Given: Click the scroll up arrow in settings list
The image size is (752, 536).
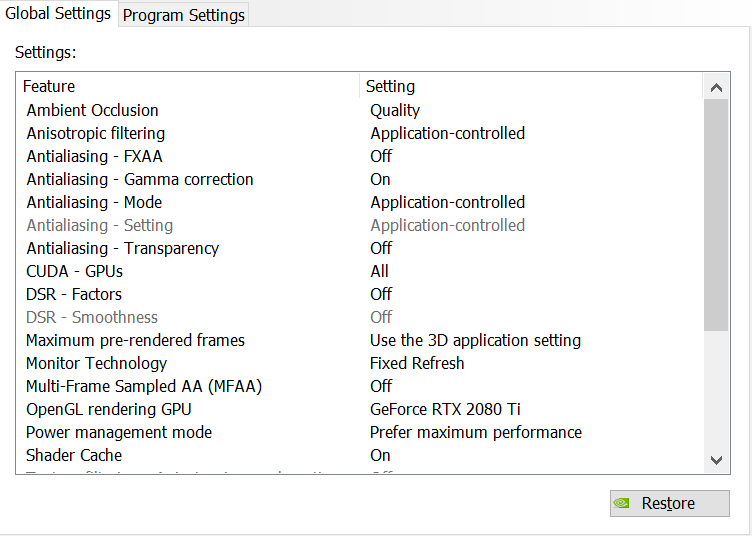Looking at the screenshot, I should [x=716, y=87].
